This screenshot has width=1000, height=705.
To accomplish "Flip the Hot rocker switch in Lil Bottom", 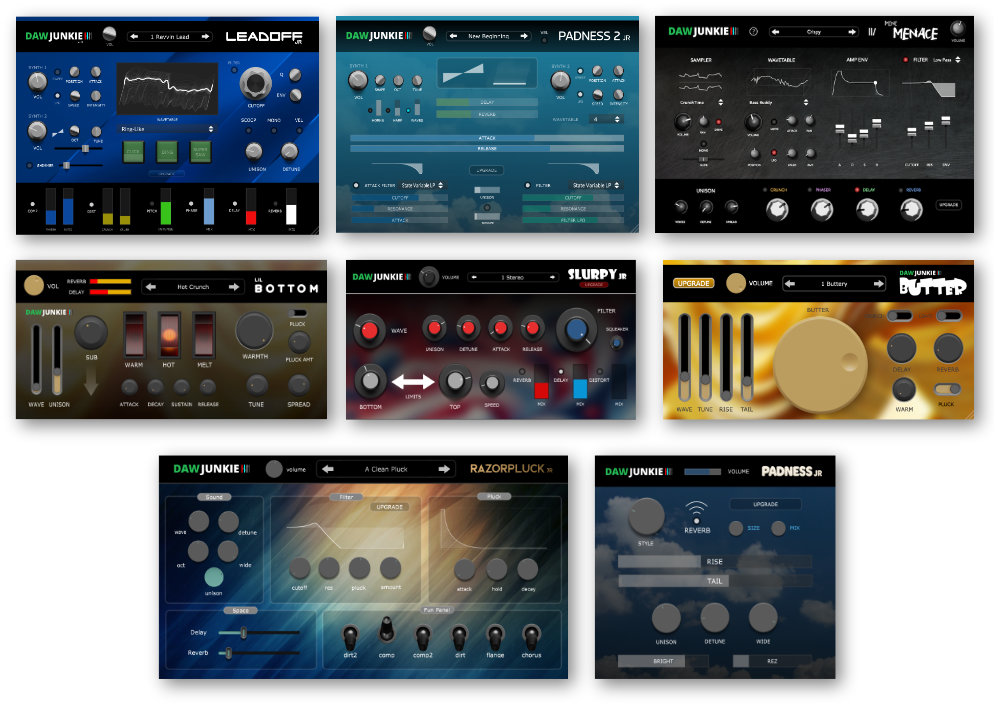I will [169, 335].
